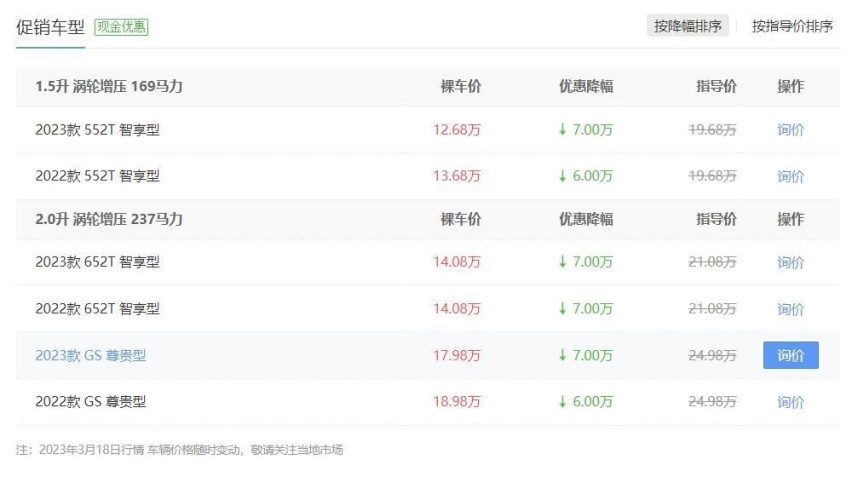
Task: Click 优惠降幅 header in 2.0升 section
Action: pyautogui.click(x=586, y=219)
